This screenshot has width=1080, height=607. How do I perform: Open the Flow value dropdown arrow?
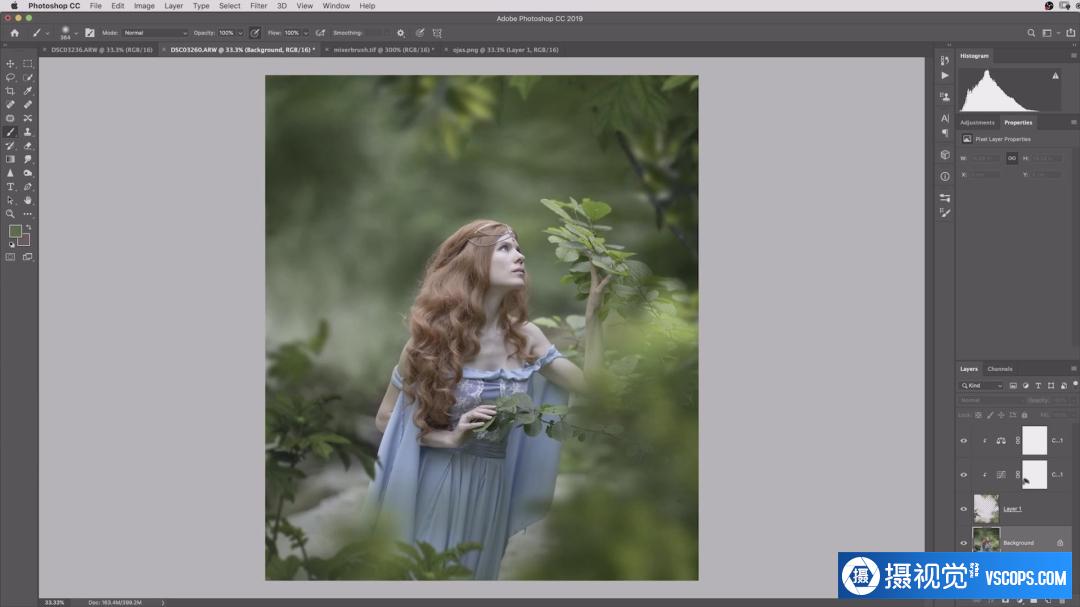coord(306,33)
